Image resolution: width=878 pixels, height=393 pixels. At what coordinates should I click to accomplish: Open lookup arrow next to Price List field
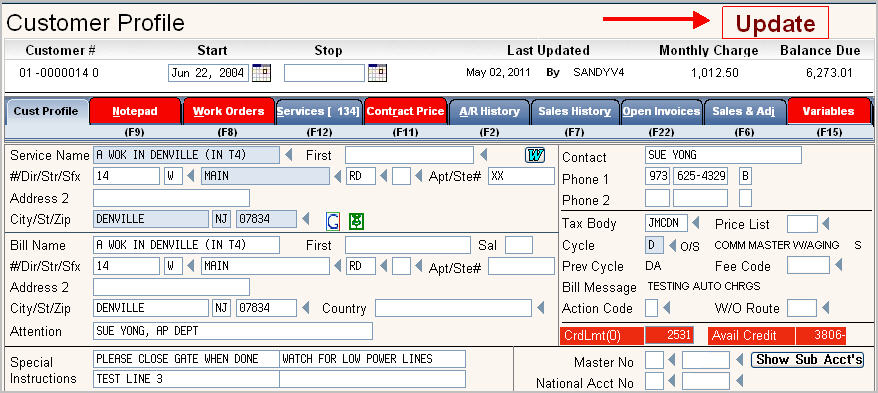[x=825, y=224]
